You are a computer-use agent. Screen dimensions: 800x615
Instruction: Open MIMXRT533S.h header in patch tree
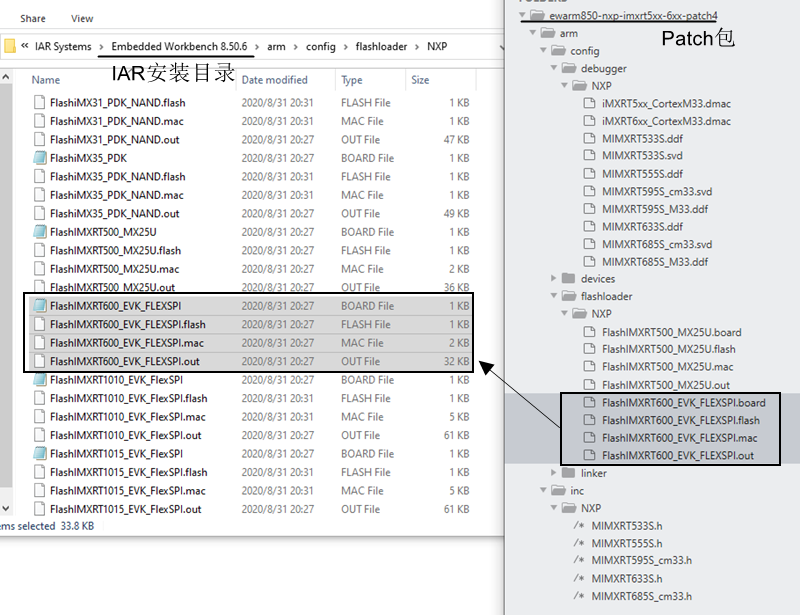[627, 526]
